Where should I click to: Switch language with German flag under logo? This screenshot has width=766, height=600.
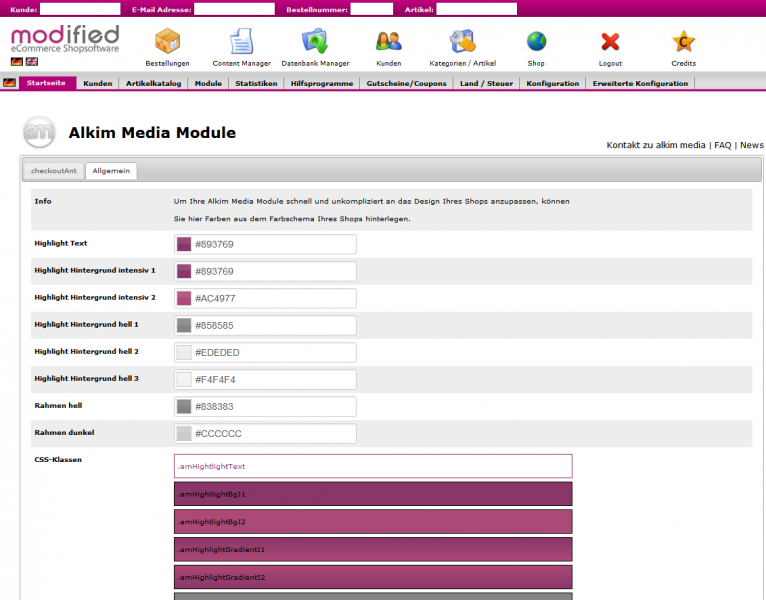coord(17,62)
